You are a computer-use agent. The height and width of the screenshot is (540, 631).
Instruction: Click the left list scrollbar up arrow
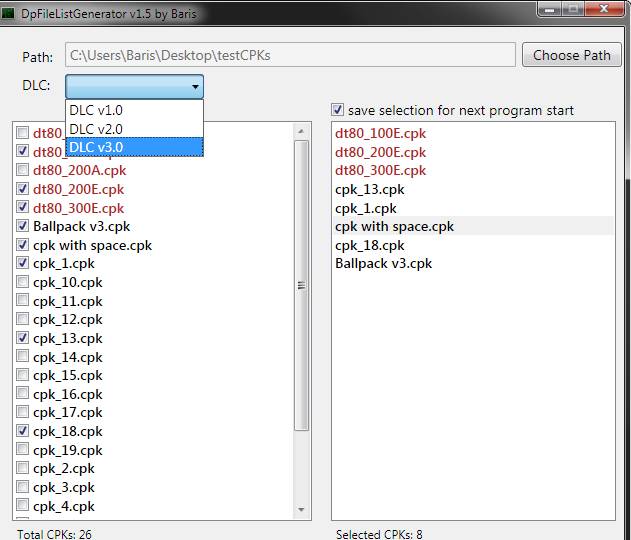(x=301, y=131)
